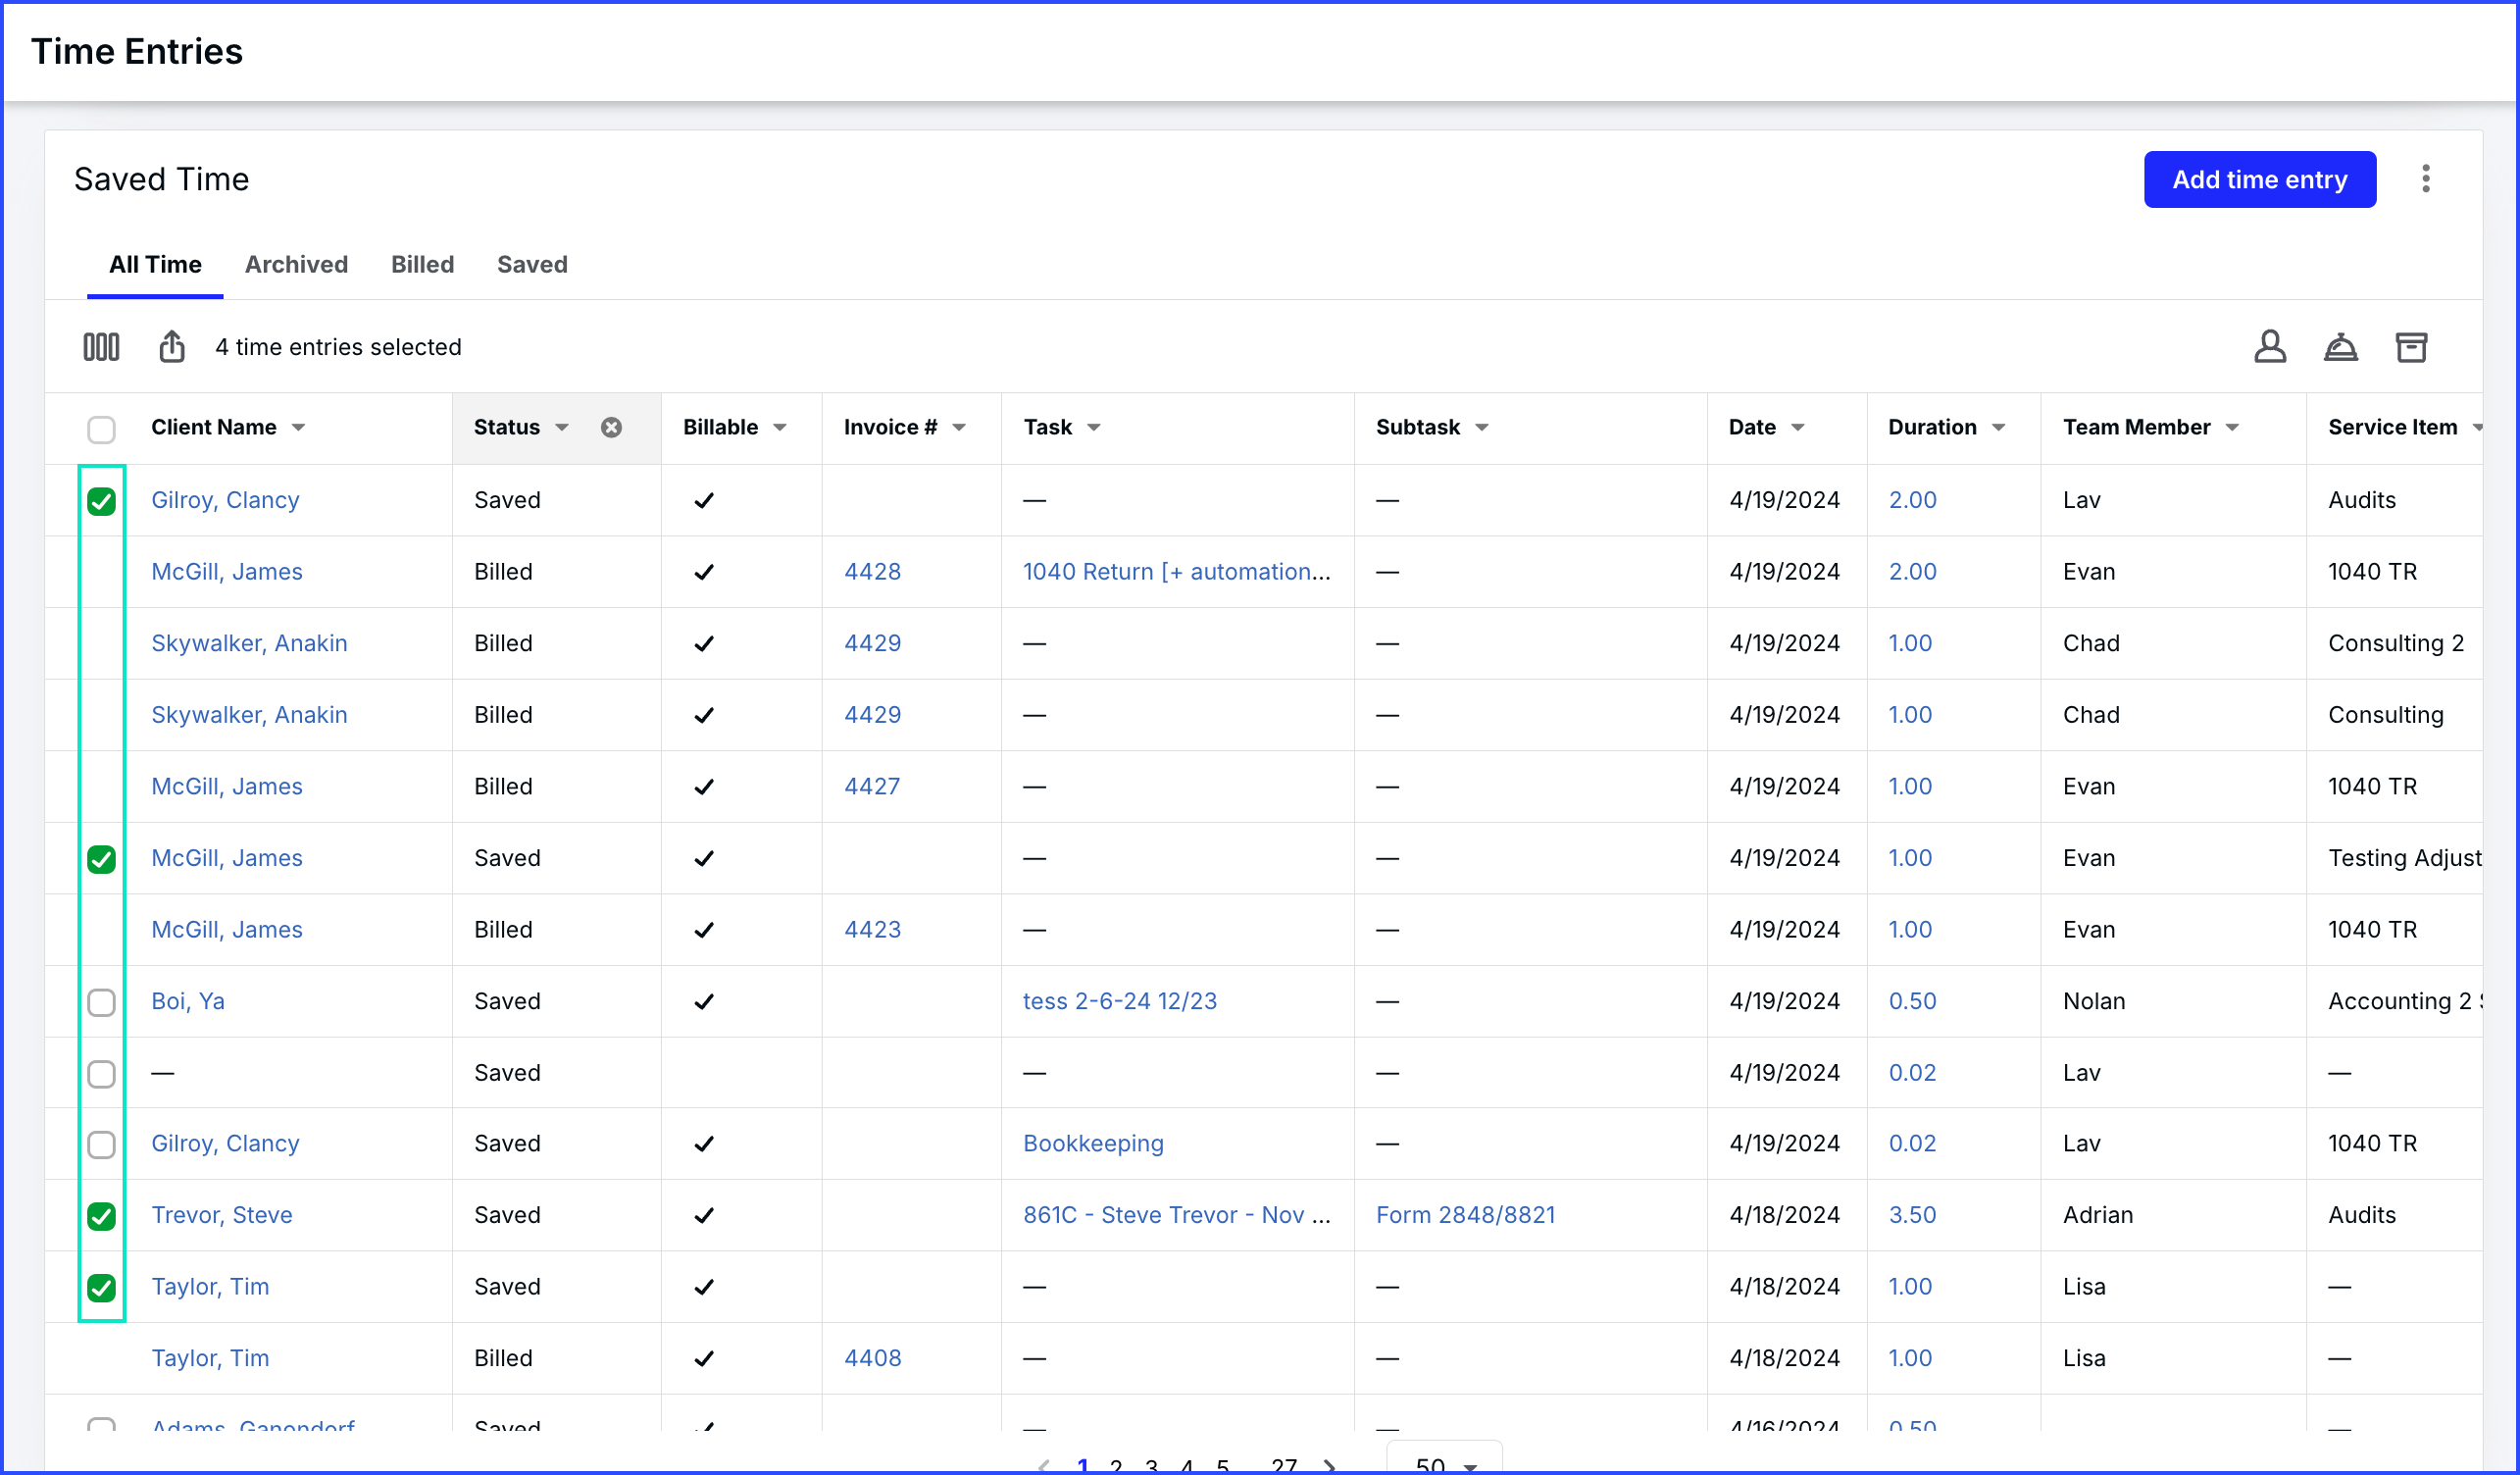
Task: Click the Adrian team member cell
Action: coord(2098,1216)
